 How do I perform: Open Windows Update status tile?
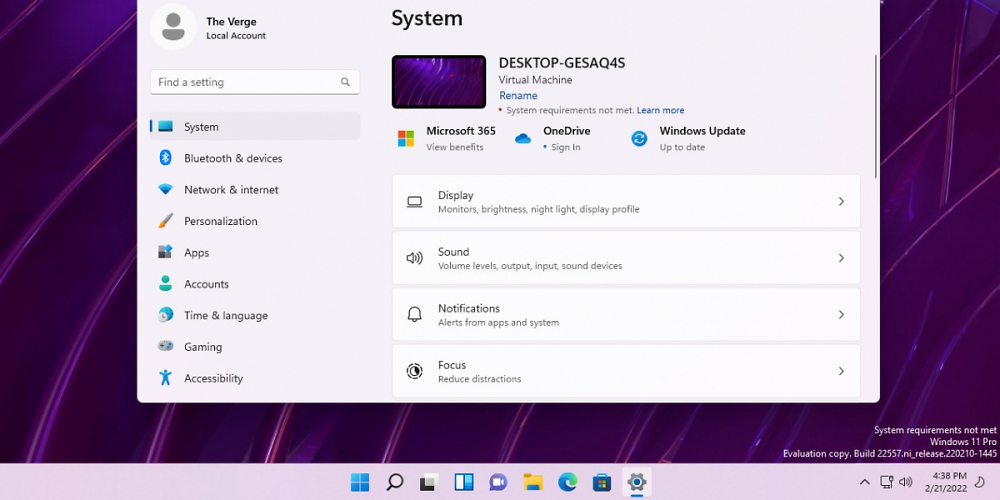[x=688, y=138]
